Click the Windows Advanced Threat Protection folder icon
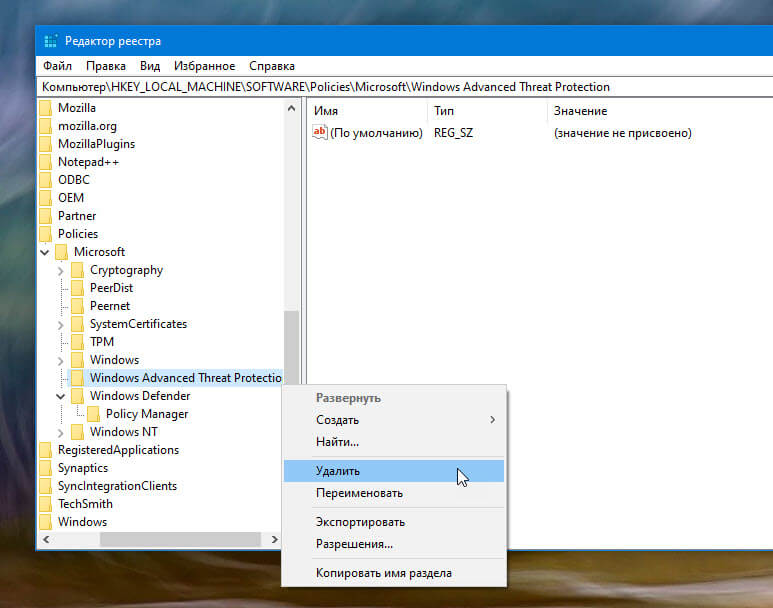This screenshot has width=773, height=608. coord(77,378)
